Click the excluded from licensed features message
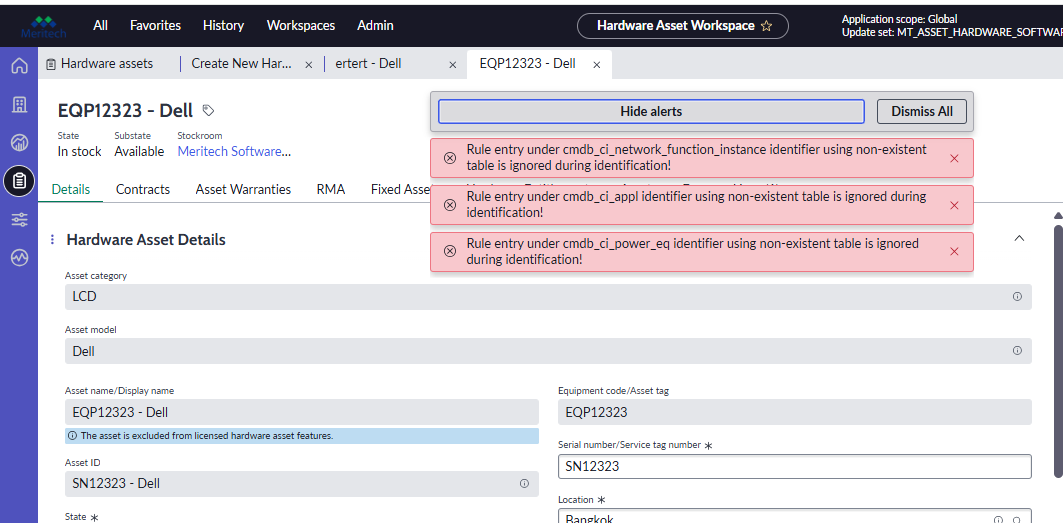Viewport: 1063px width, 523px height. [302, 435]
